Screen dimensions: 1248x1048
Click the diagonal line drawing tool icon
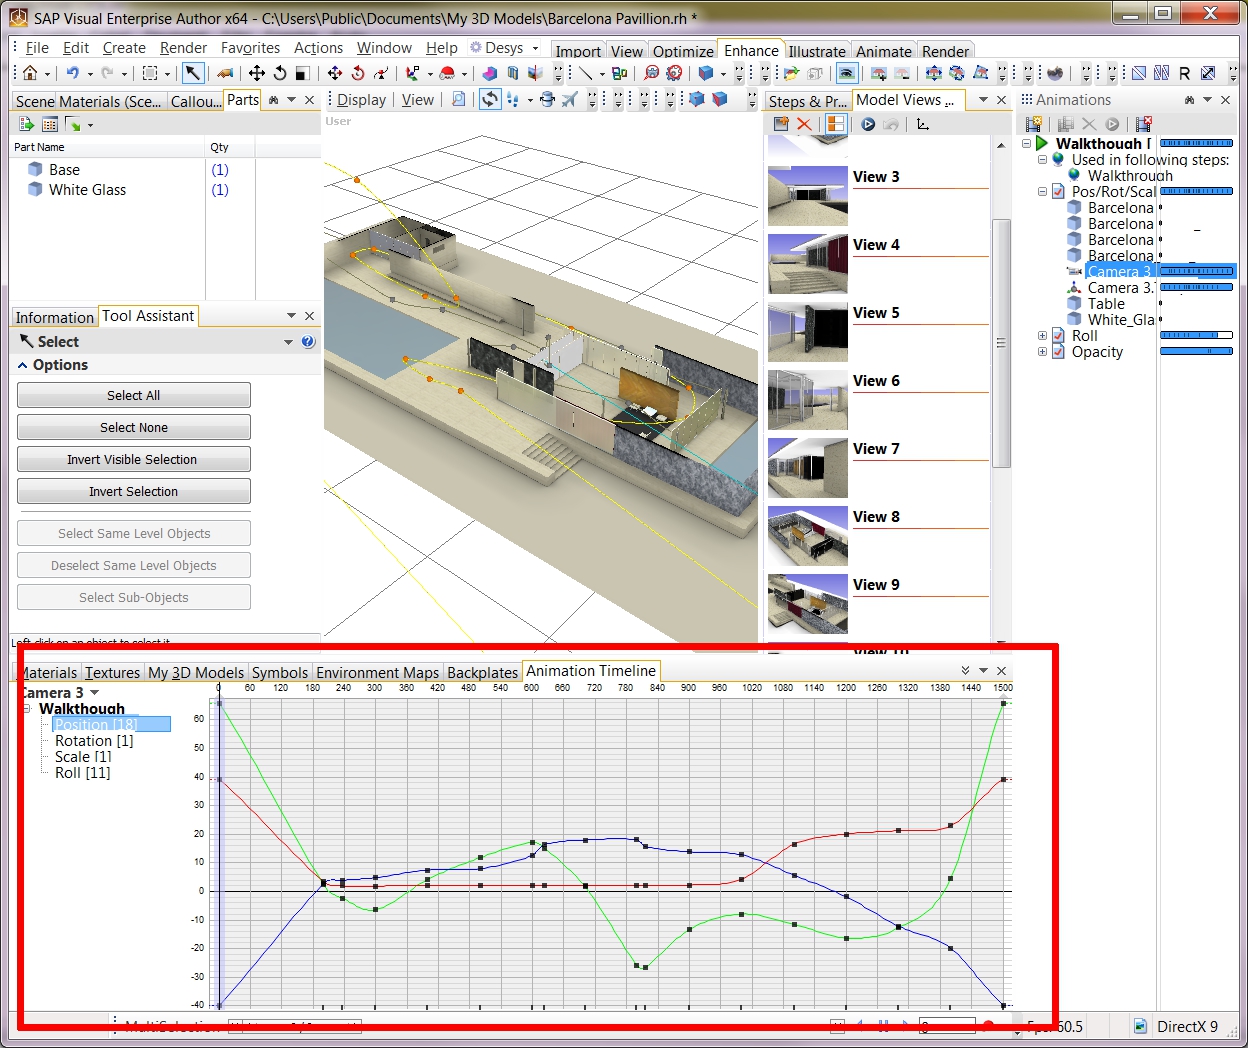tap(586, 73)
